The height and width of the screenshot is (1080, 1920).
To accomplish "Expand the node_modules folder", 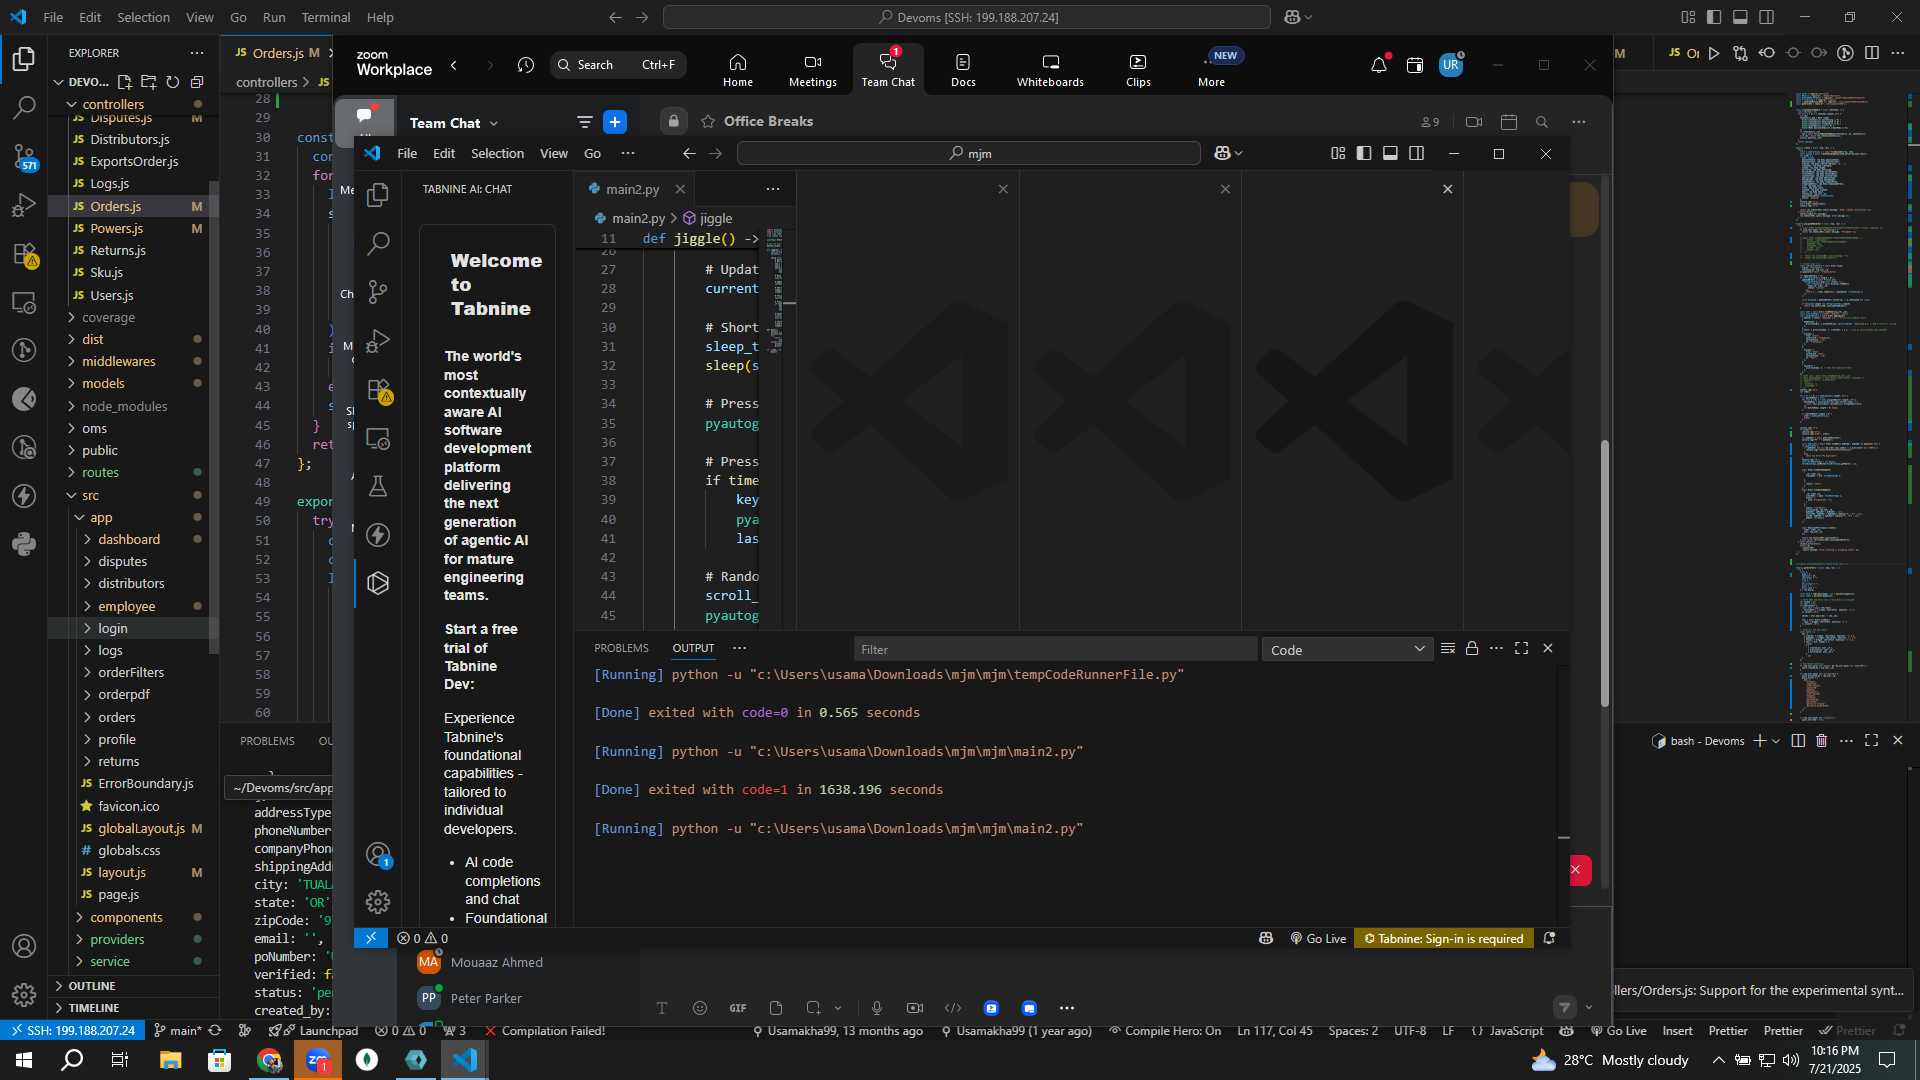I will (x=124, y=406).
